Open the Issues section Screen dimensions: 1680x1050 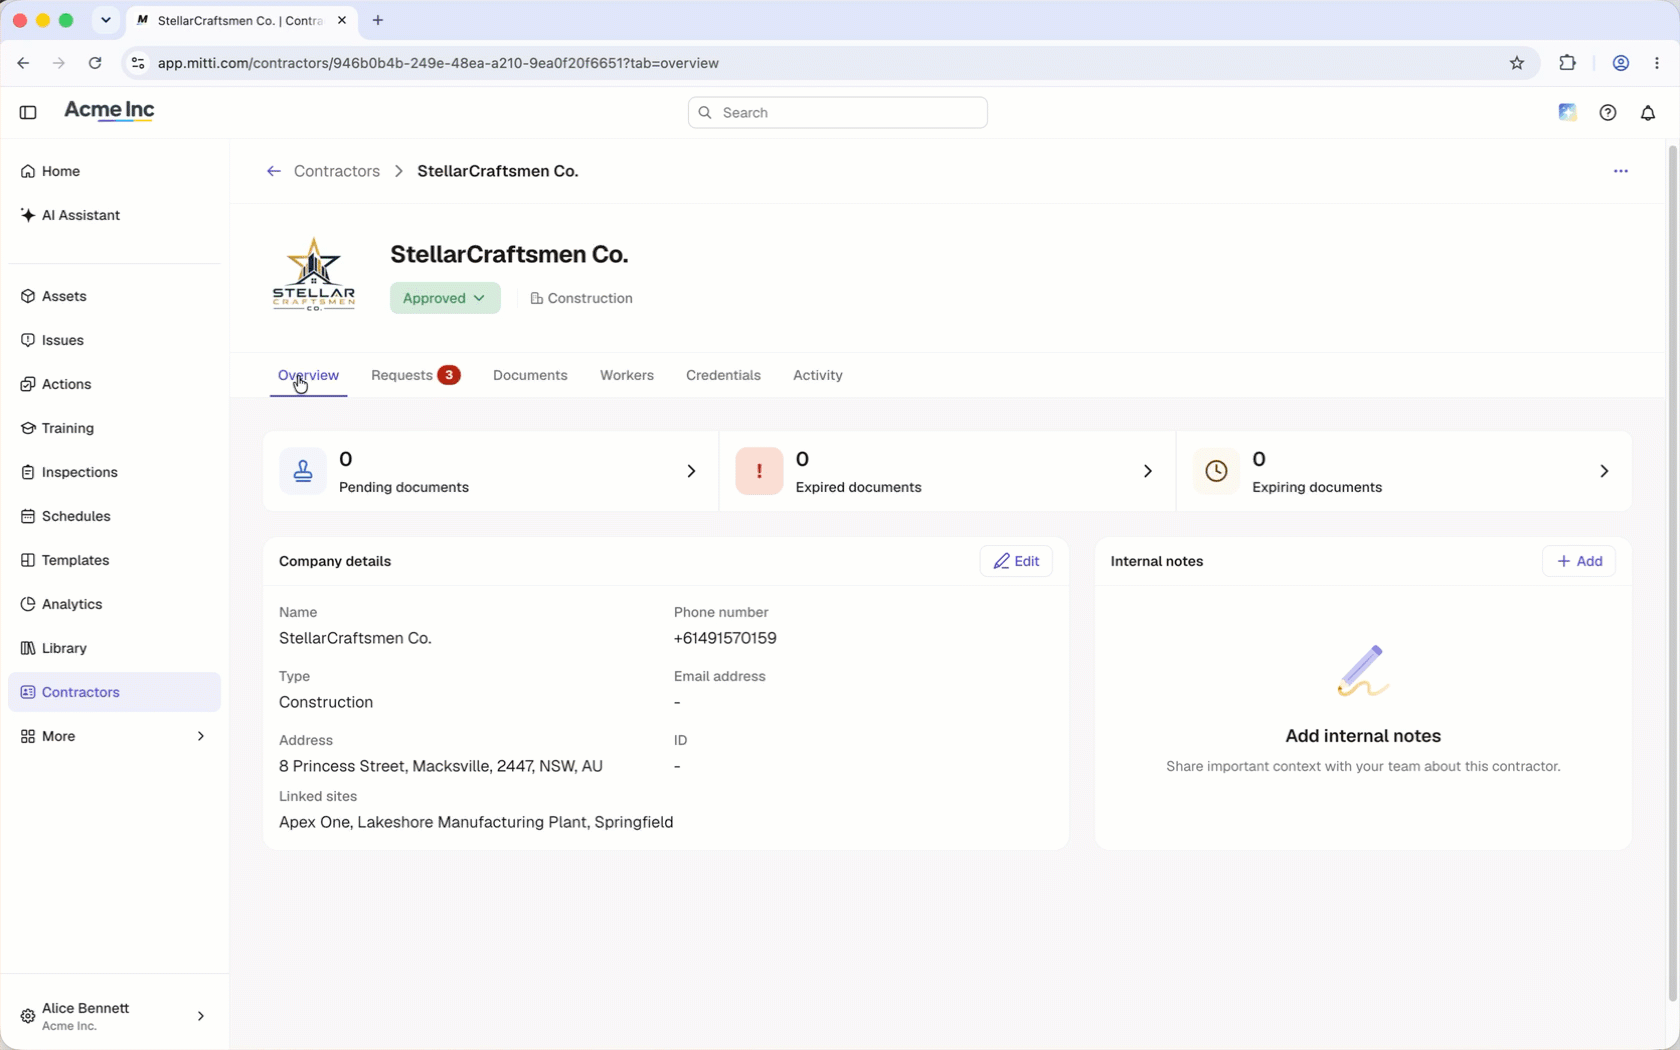coord(114,340)
